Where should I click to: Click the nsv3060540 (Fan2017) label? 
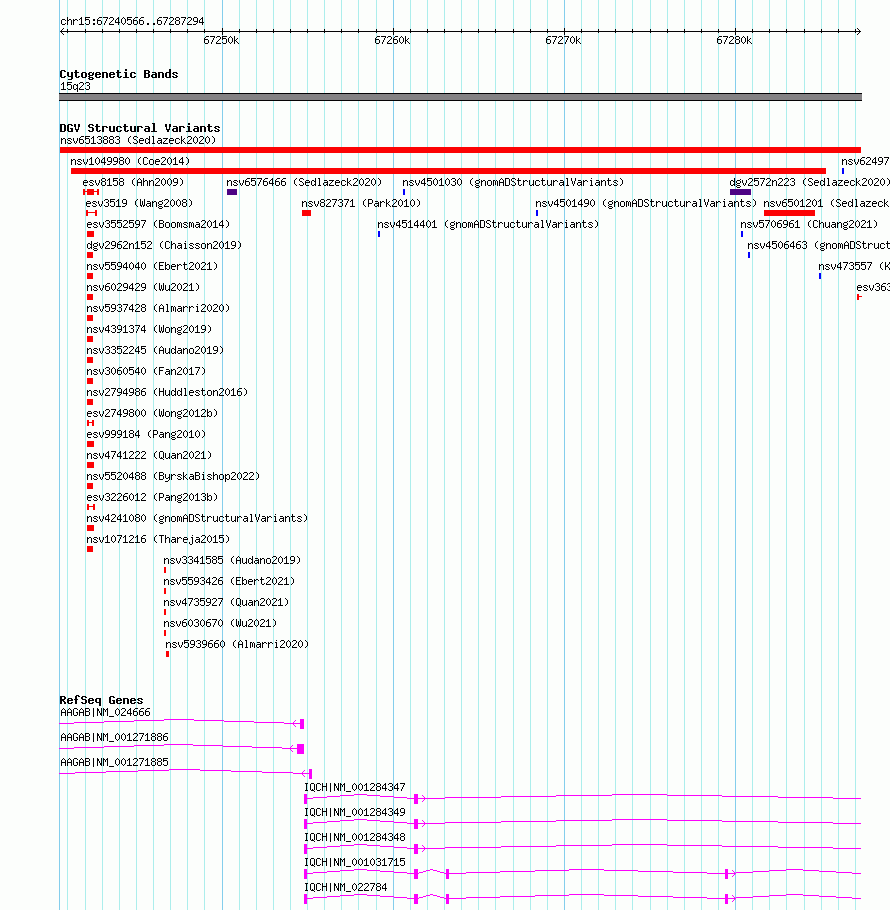click(x=146, y=371)
